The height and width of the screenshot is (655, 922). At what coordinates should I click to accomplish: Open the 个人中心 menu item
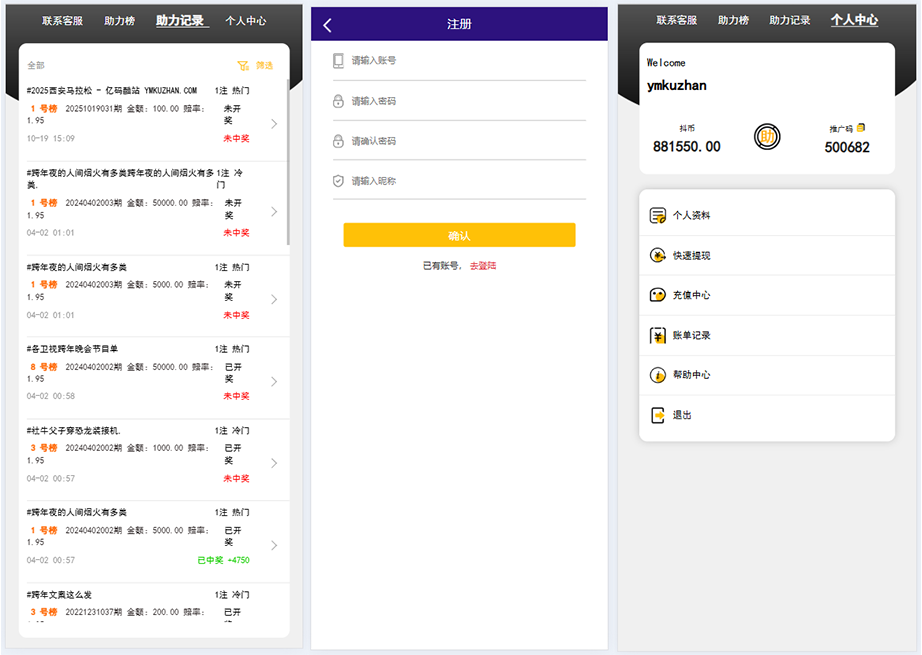pos(854,19)
